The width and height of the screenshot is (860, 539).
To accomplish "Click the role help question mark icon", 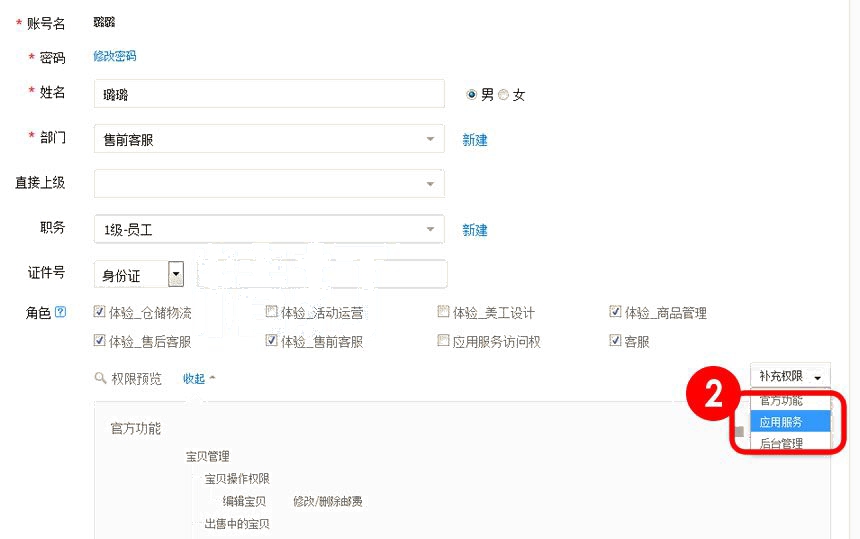I will click(60, 312).
